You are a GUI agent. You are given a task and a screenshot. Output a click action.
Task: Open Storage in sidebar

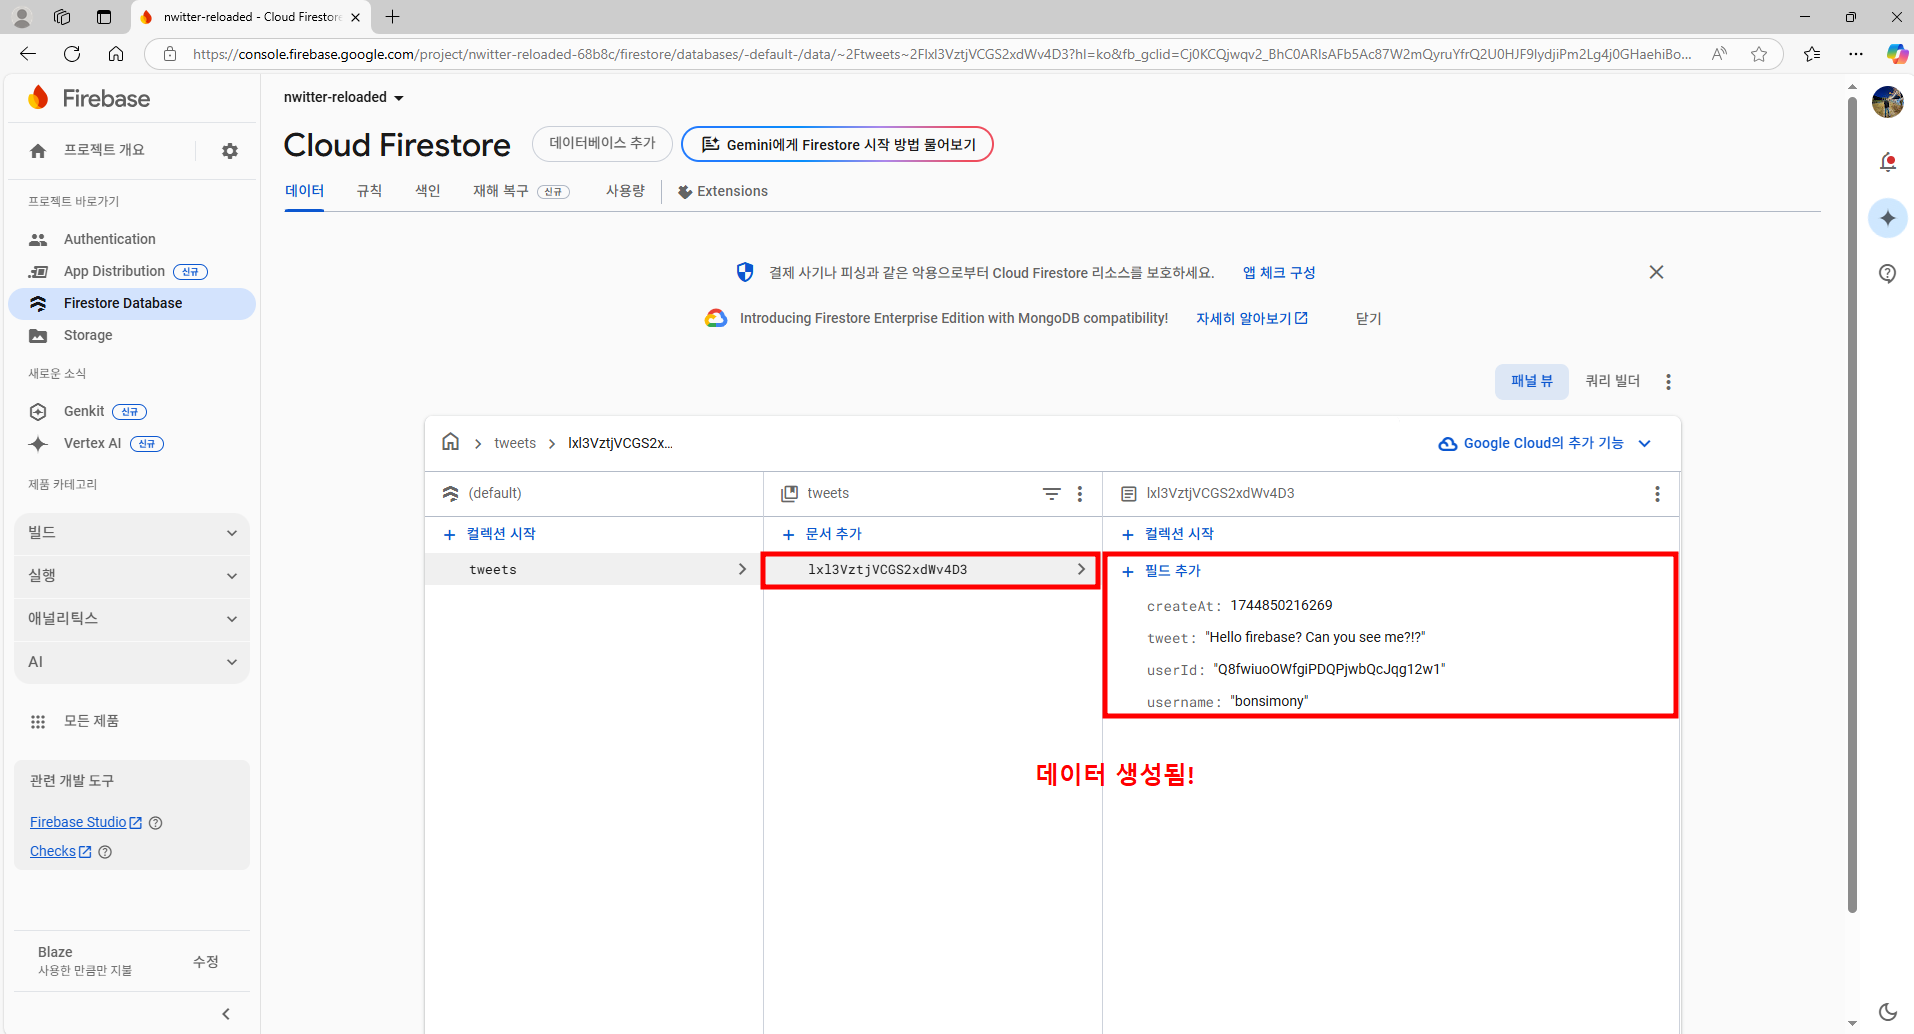pos(88,335)
